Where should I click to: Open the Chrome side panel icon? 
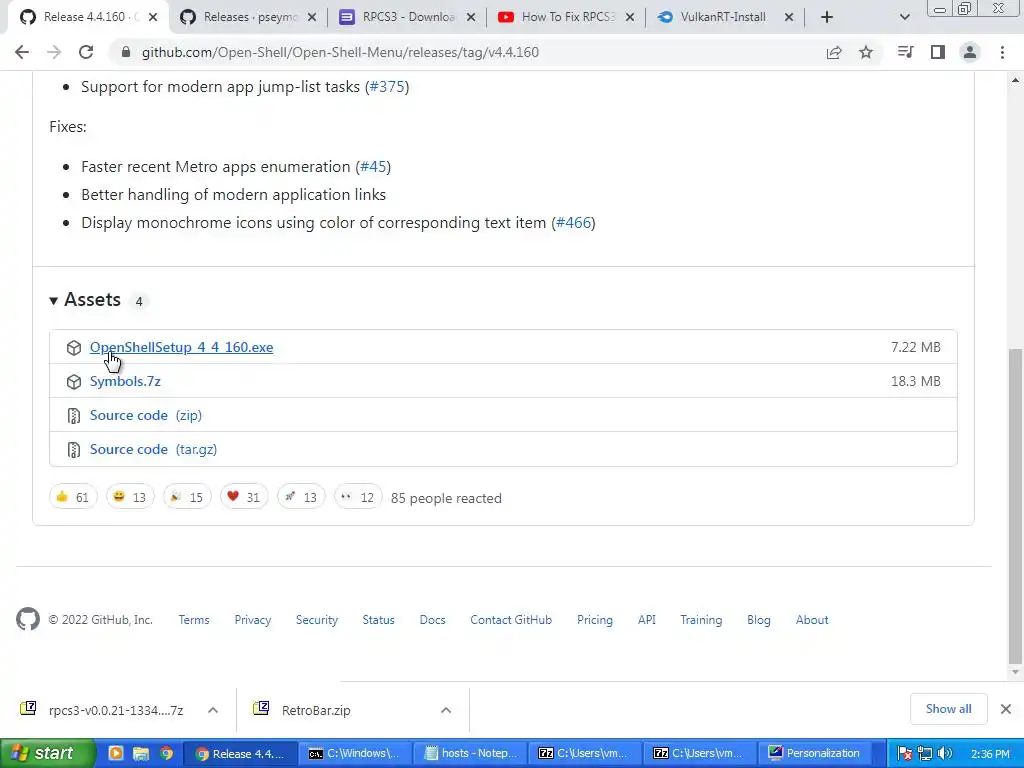[938, 52]
